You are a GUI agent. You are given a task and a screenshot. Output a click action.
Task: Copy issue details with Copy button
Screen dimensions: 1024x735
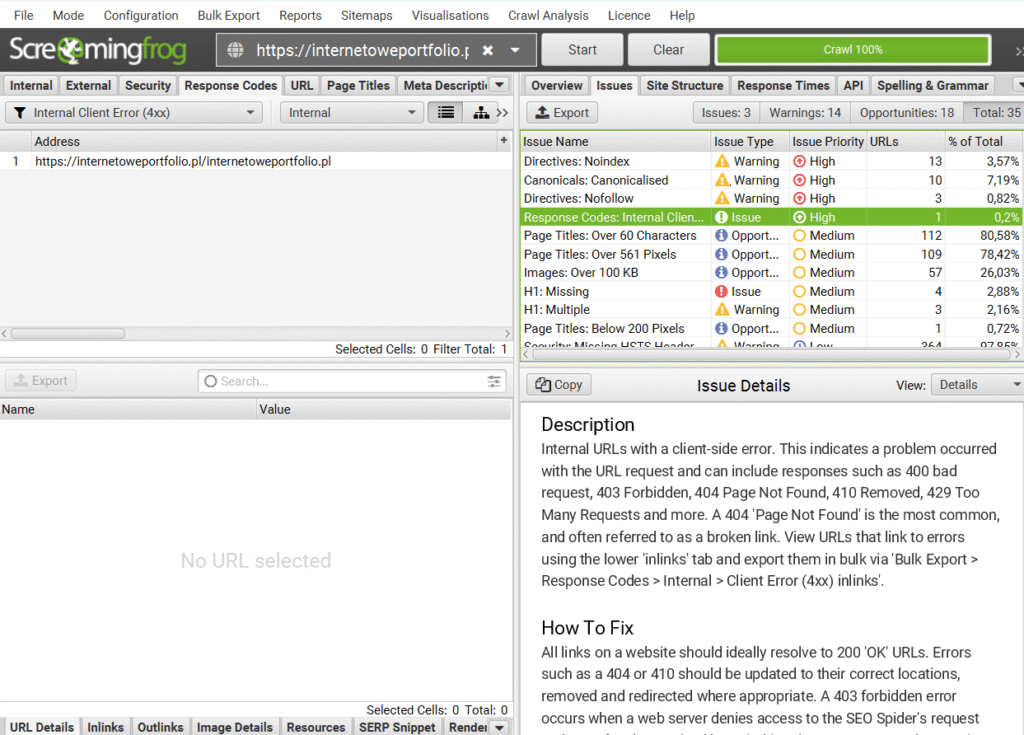tap(559, 385)
